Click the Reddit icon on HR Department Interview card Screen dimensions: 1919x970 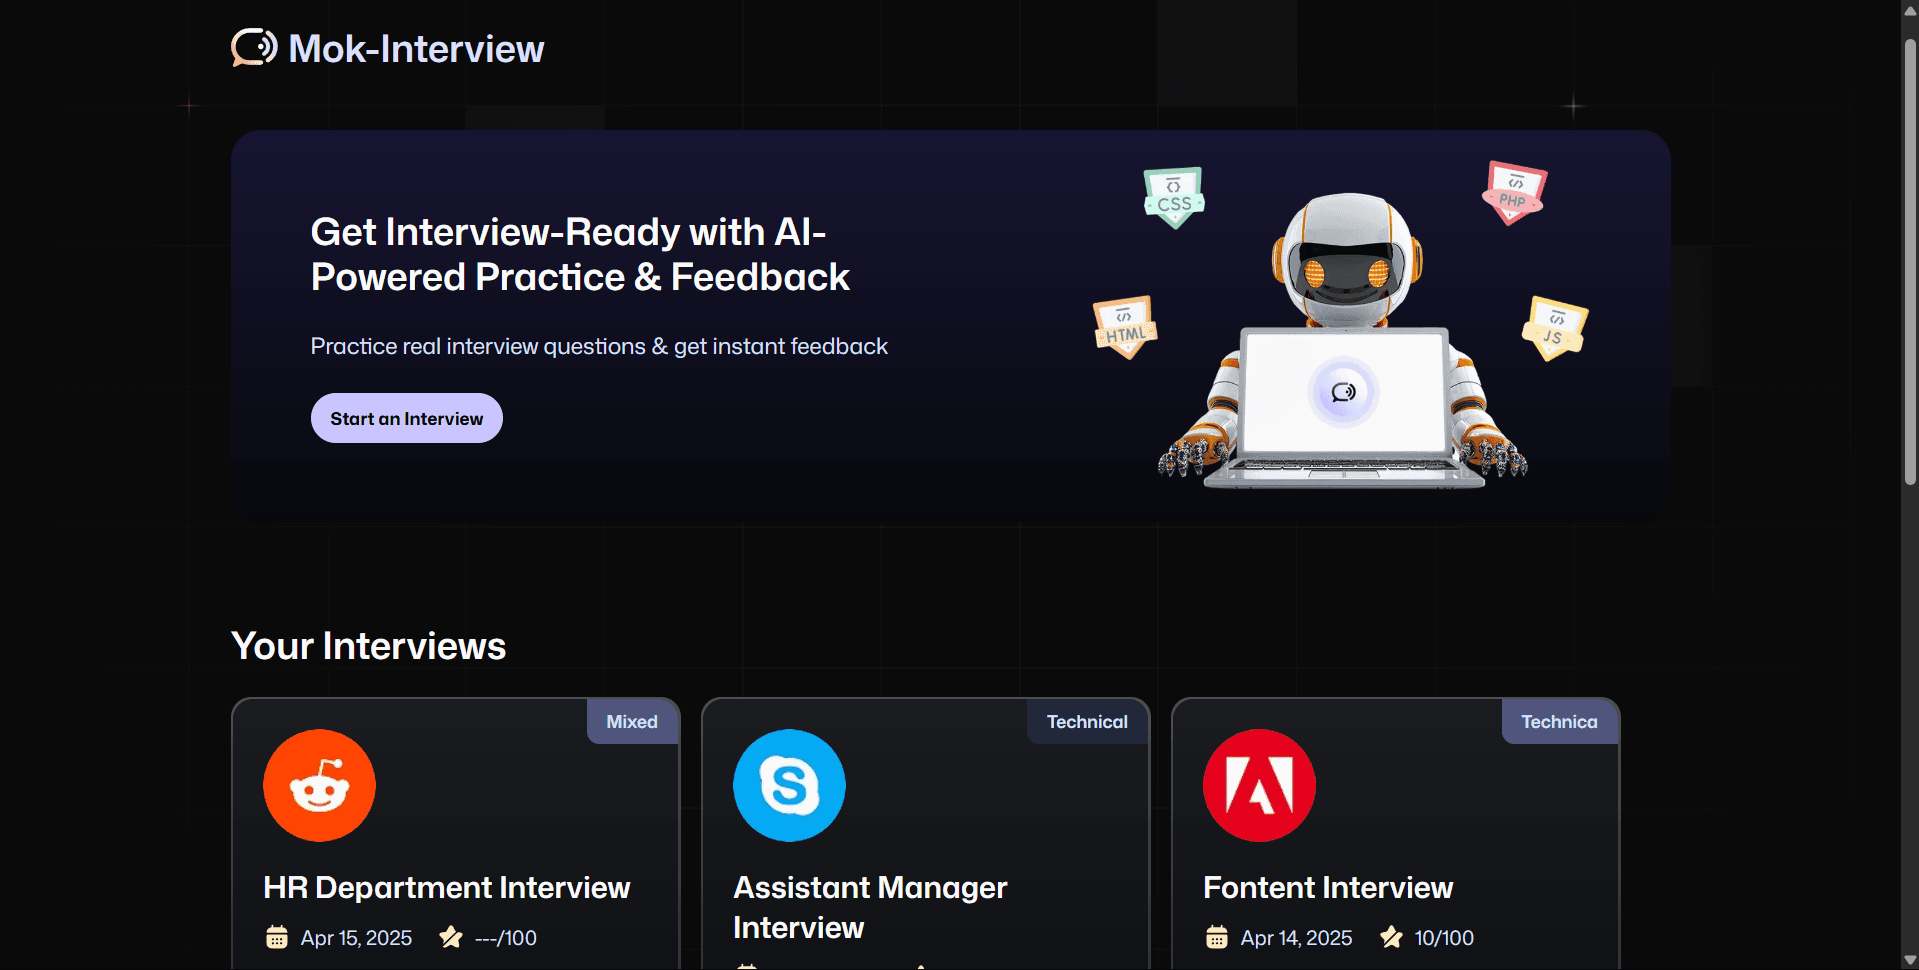click(x=318, y=785)
